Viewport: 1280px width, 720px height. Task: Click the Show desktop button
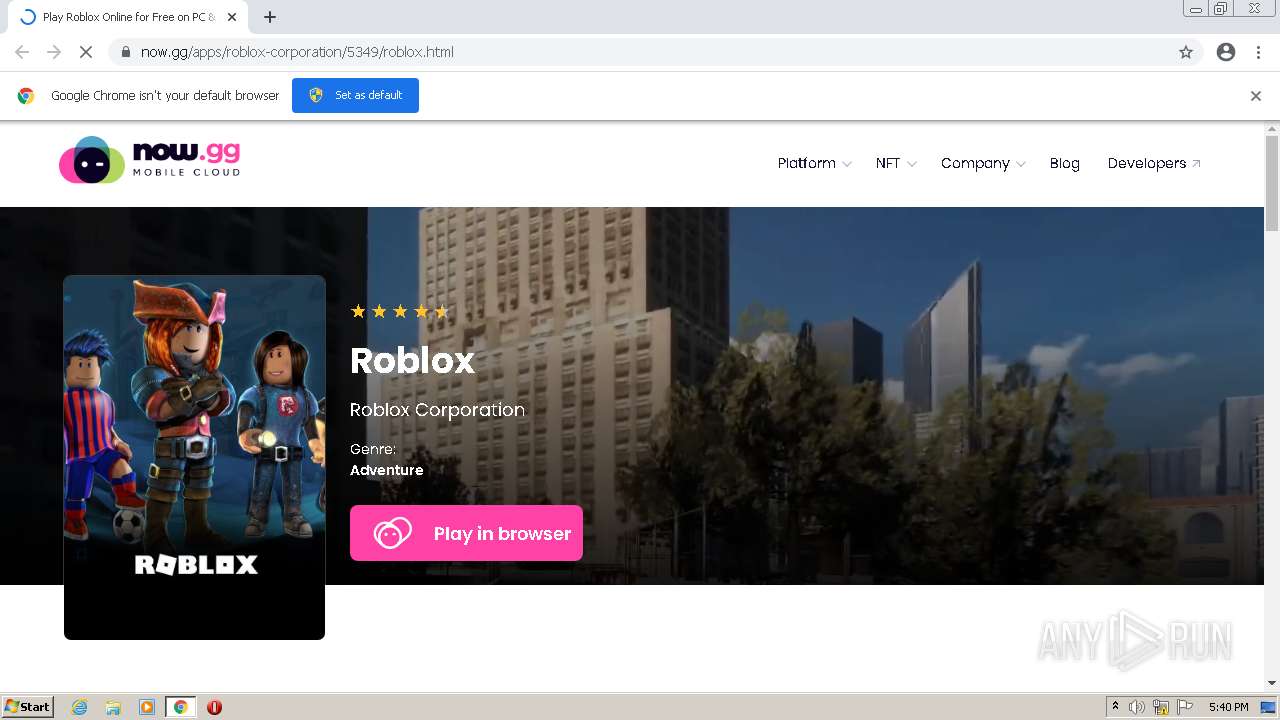coord(1268,707)
